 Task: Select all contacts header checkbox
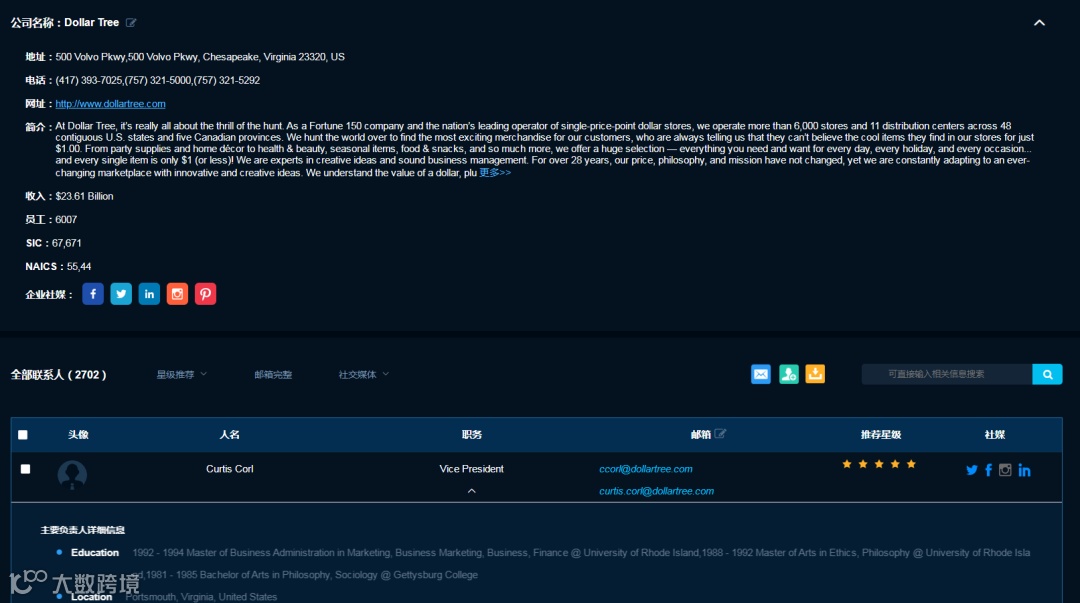[x=23, y=435]
